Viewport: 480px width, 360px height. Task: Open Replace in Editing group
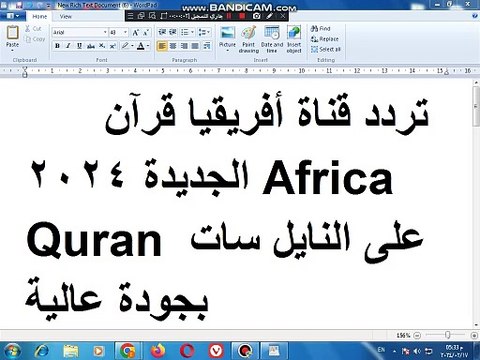[x=324, y=39]
